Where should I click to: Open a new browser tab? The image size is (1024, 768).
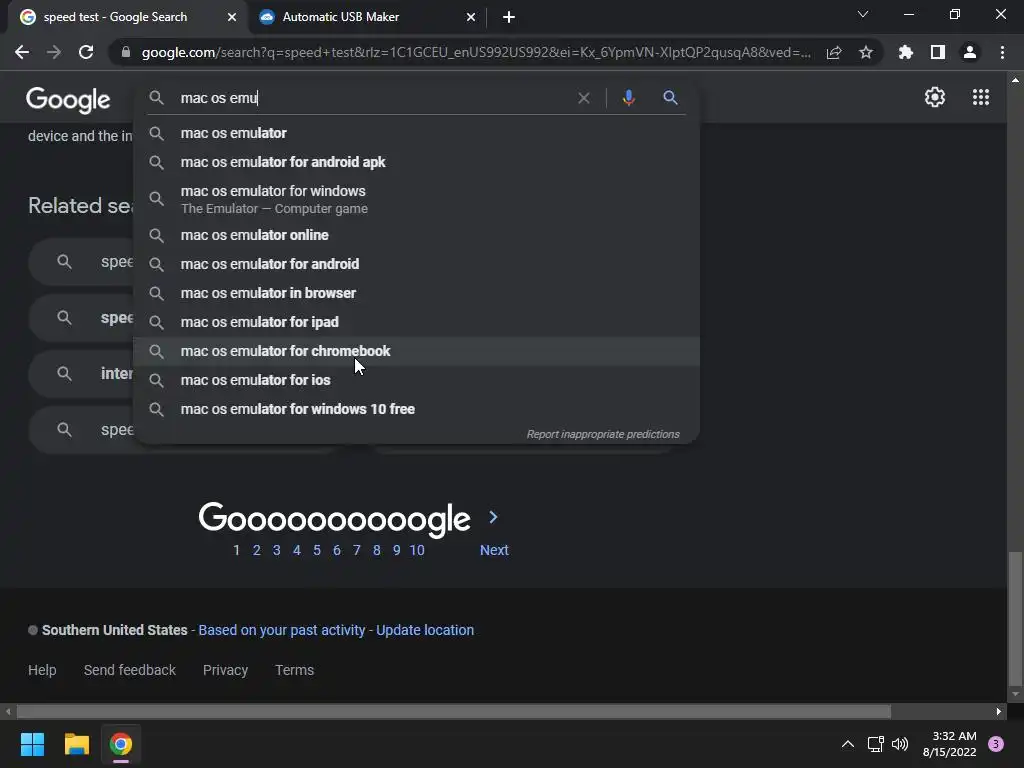[509, 17]
